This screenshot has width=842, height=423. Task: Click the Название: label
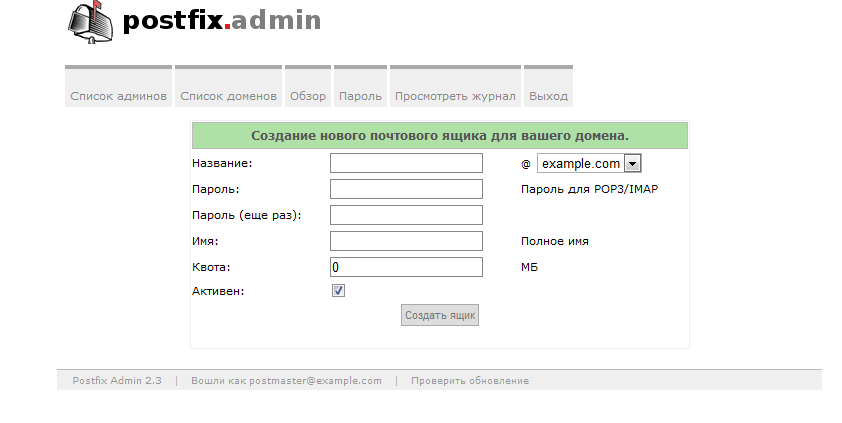pyautogui.click(x=222, y=163)
